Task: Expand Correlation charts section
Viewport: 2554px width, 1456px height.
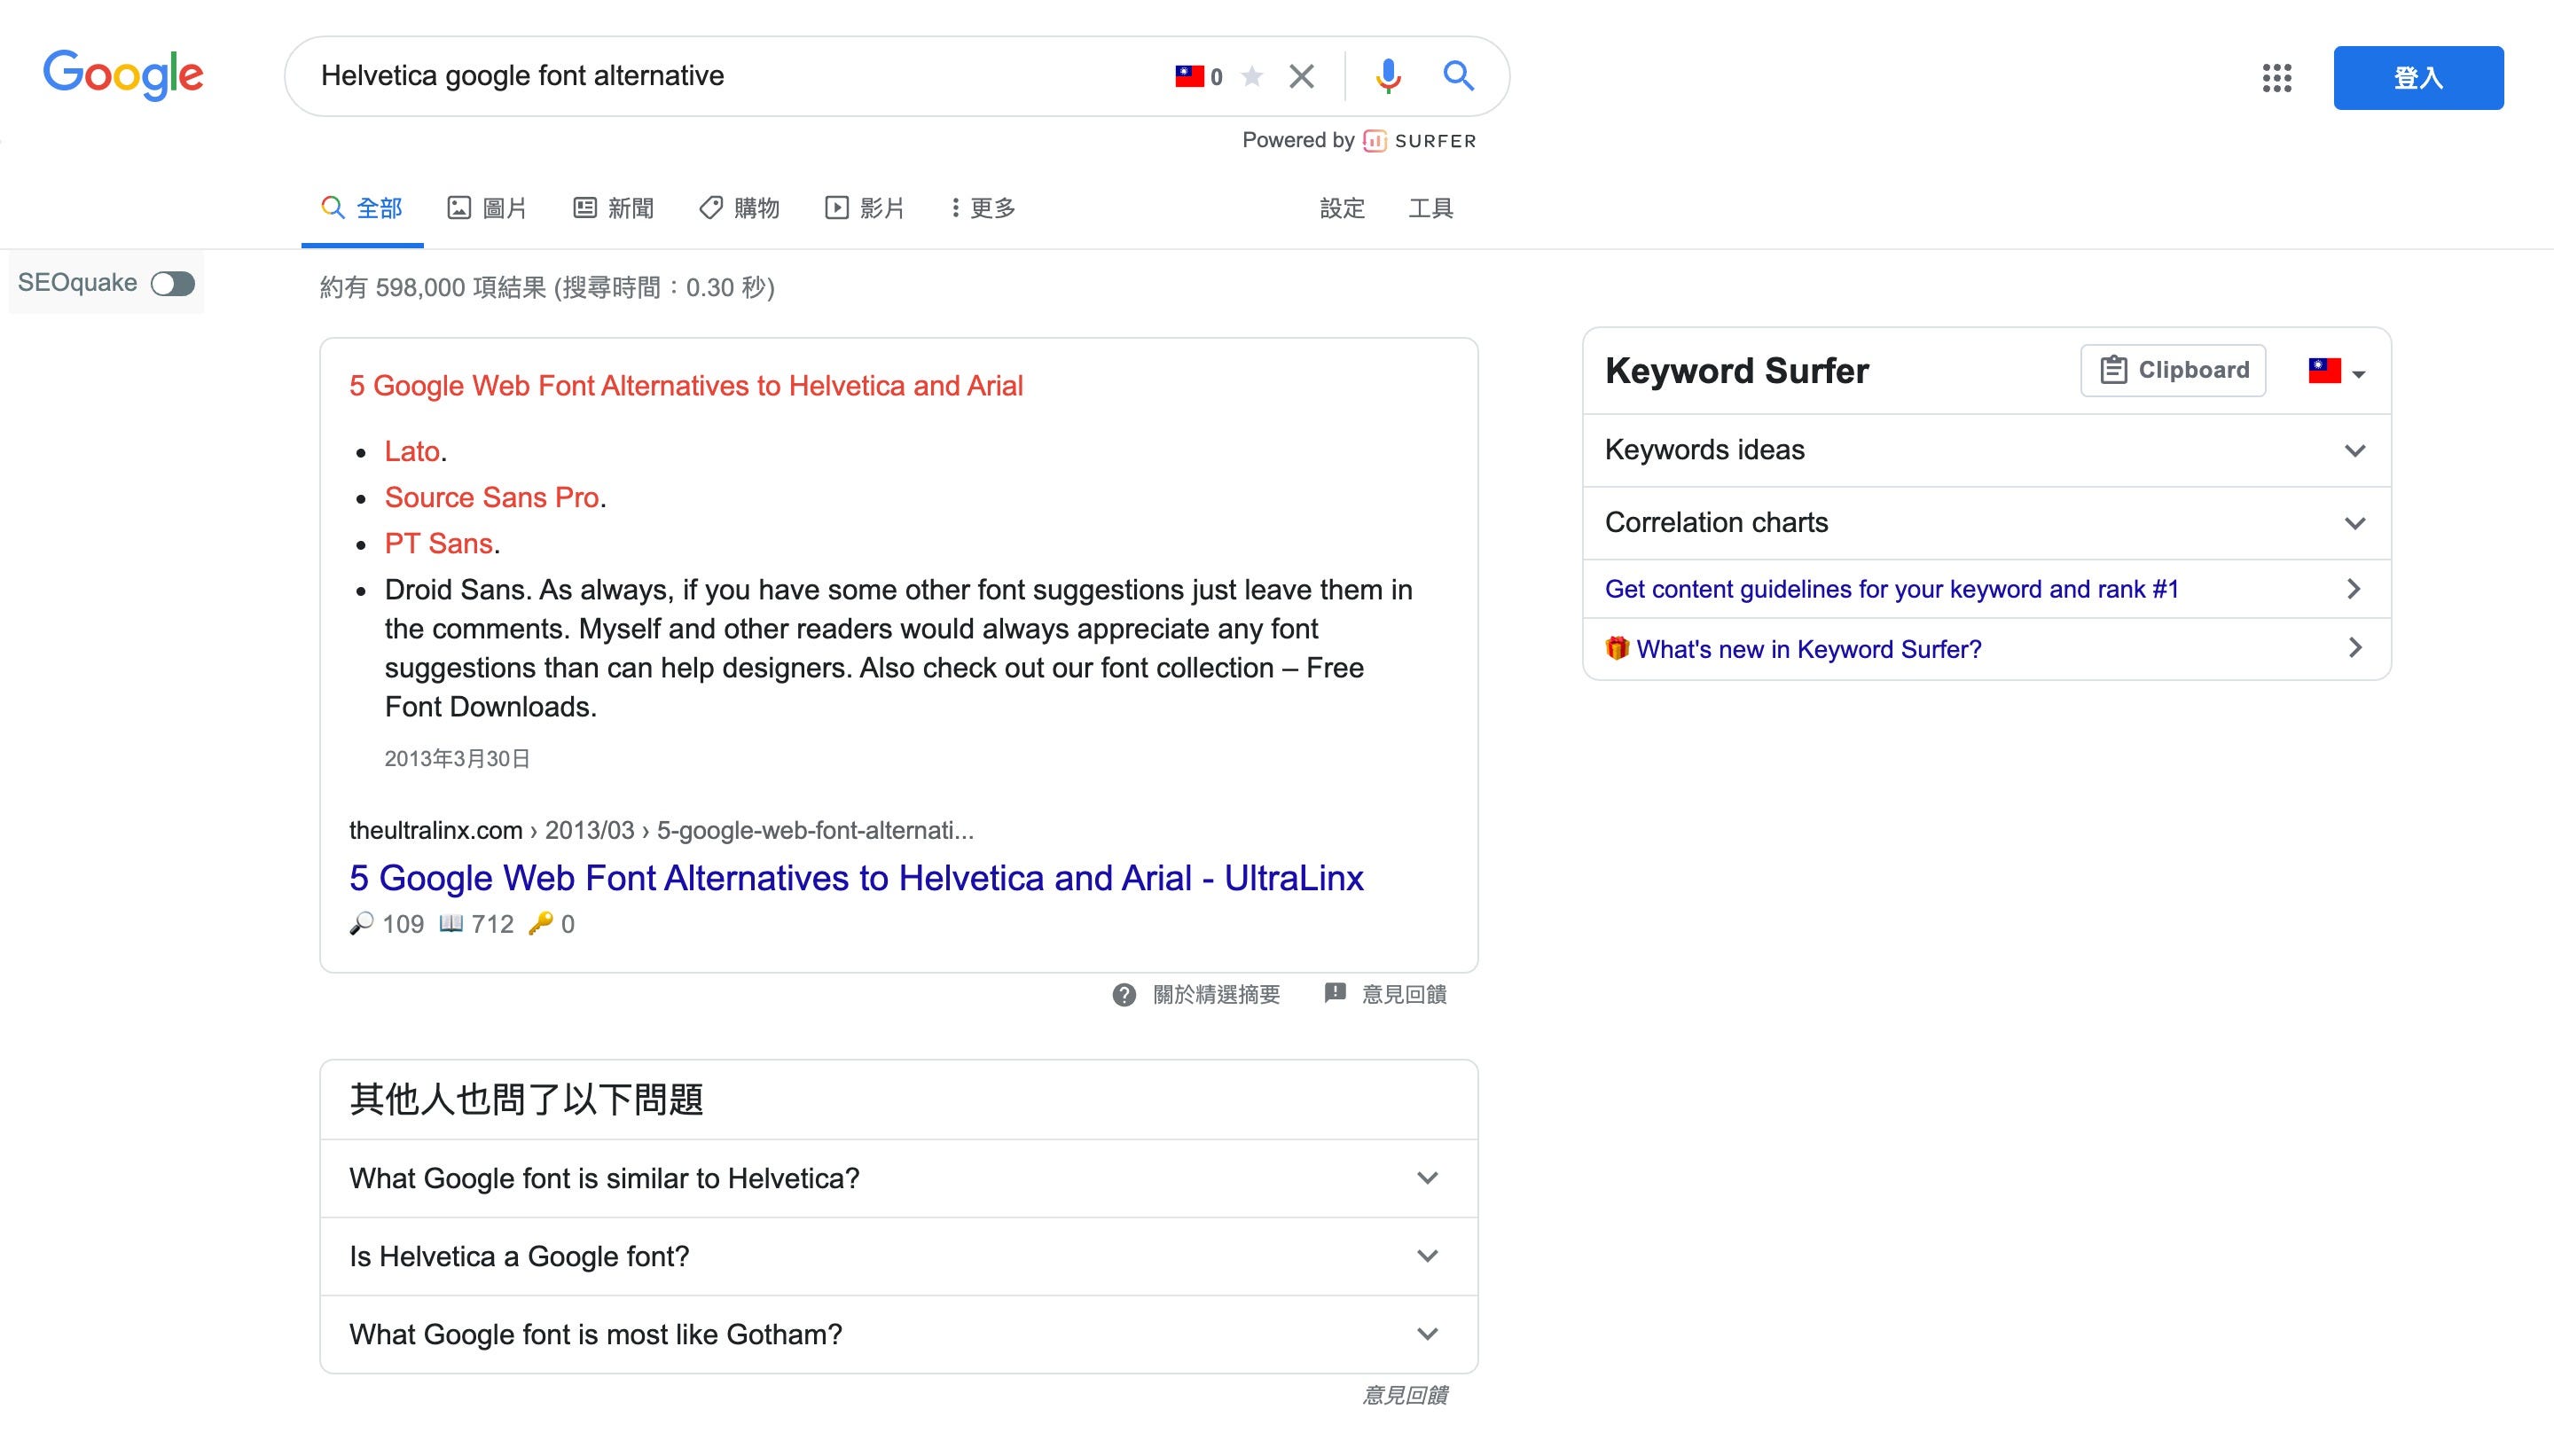Action: point(1987,523)
